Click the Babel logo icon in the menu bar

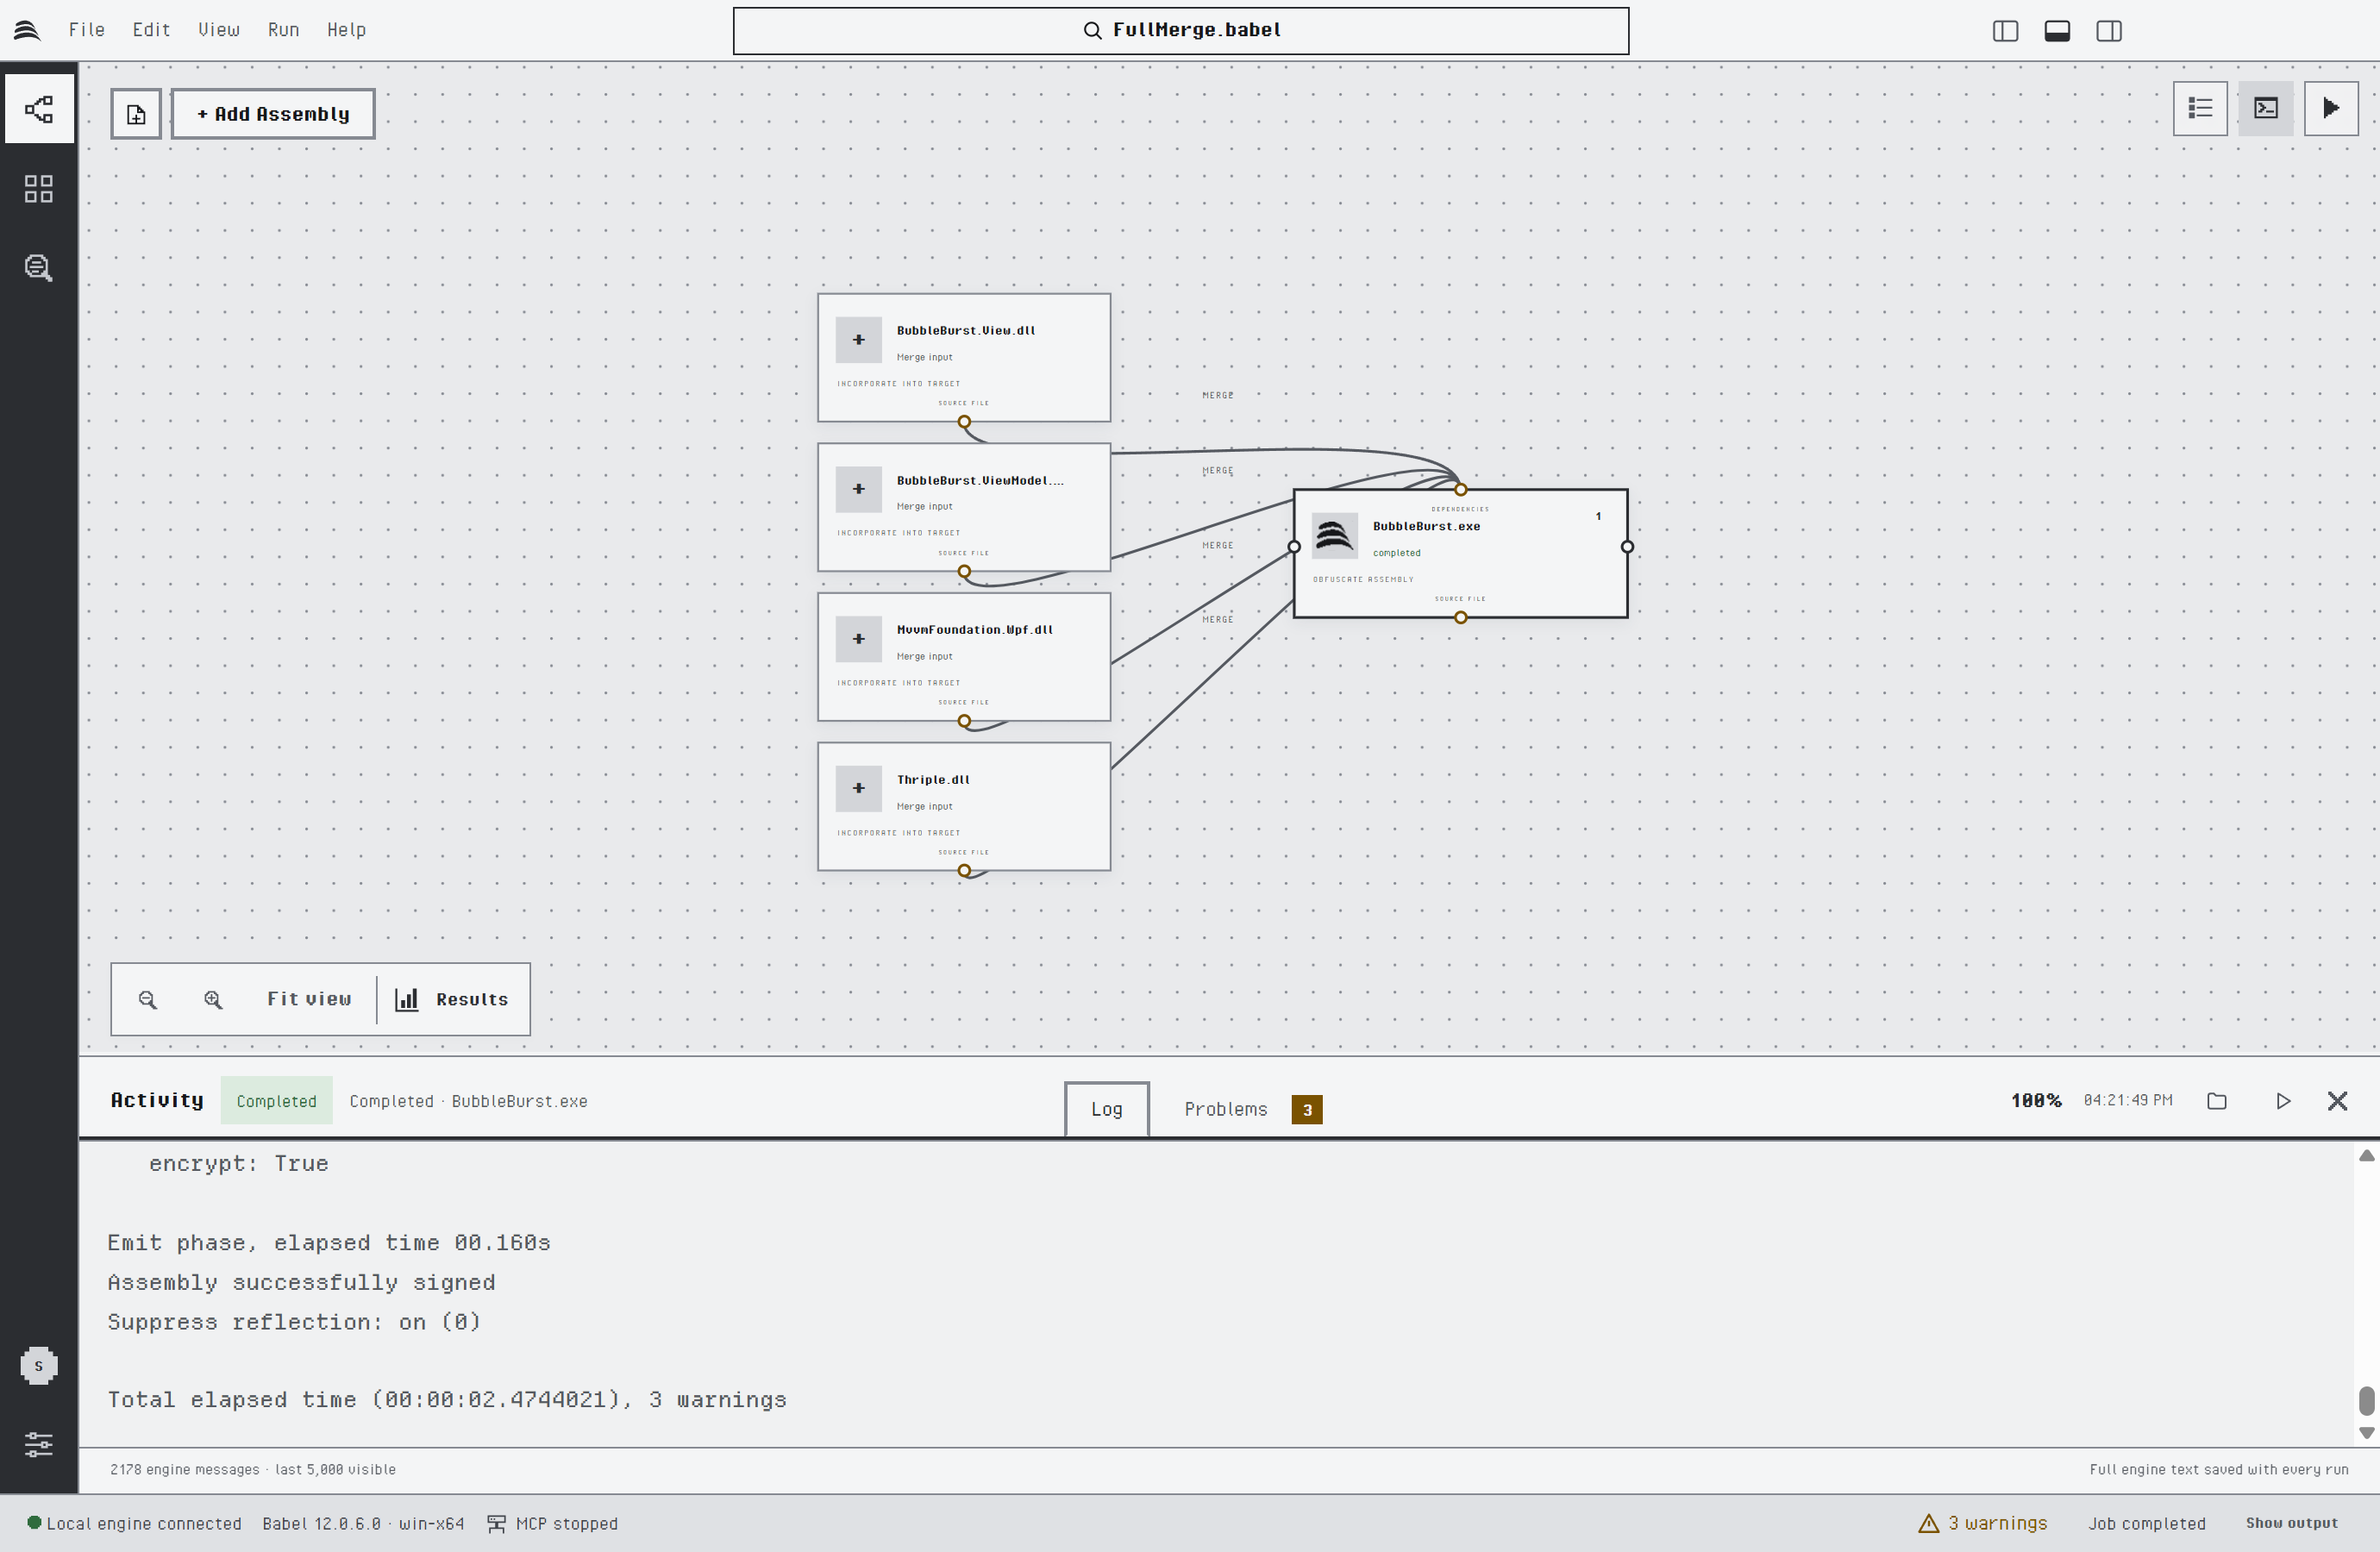point(27,30)
